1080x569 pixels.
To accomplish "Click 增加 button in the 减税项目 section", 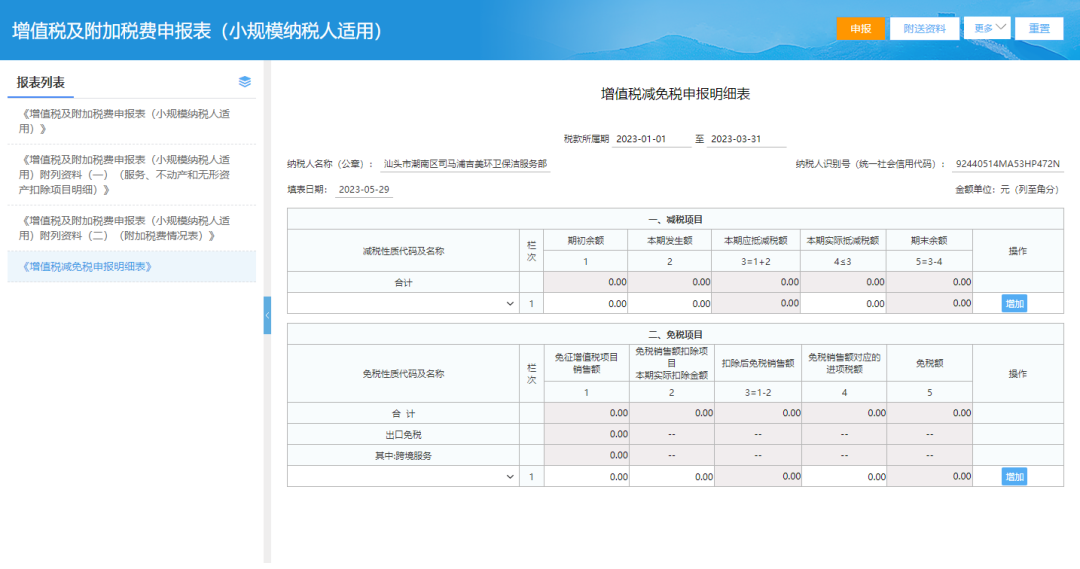I will click(x=1015, y=303).
